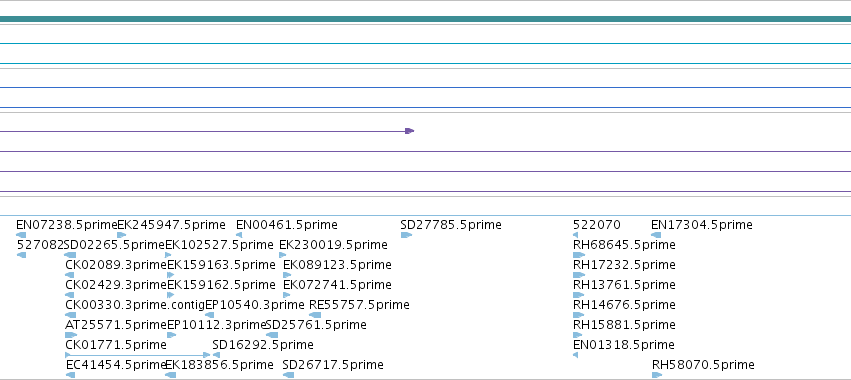Click the EN07238.5prime EST label
The height and width of the screenshot is (380, 851).
pos(67,225)
